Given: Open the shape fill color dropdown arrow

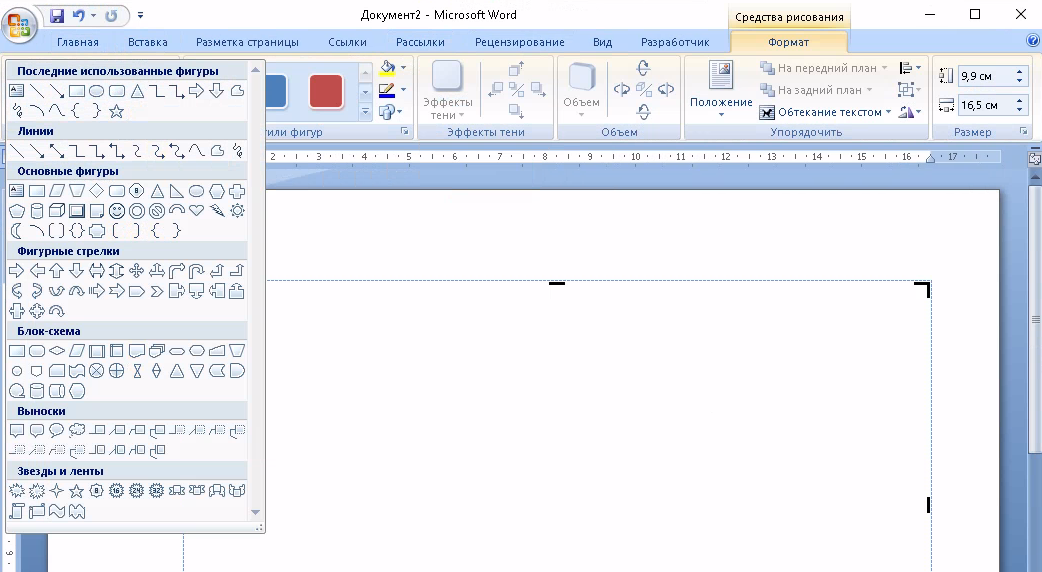Looking at the screenshot, I should coord(403,68).
